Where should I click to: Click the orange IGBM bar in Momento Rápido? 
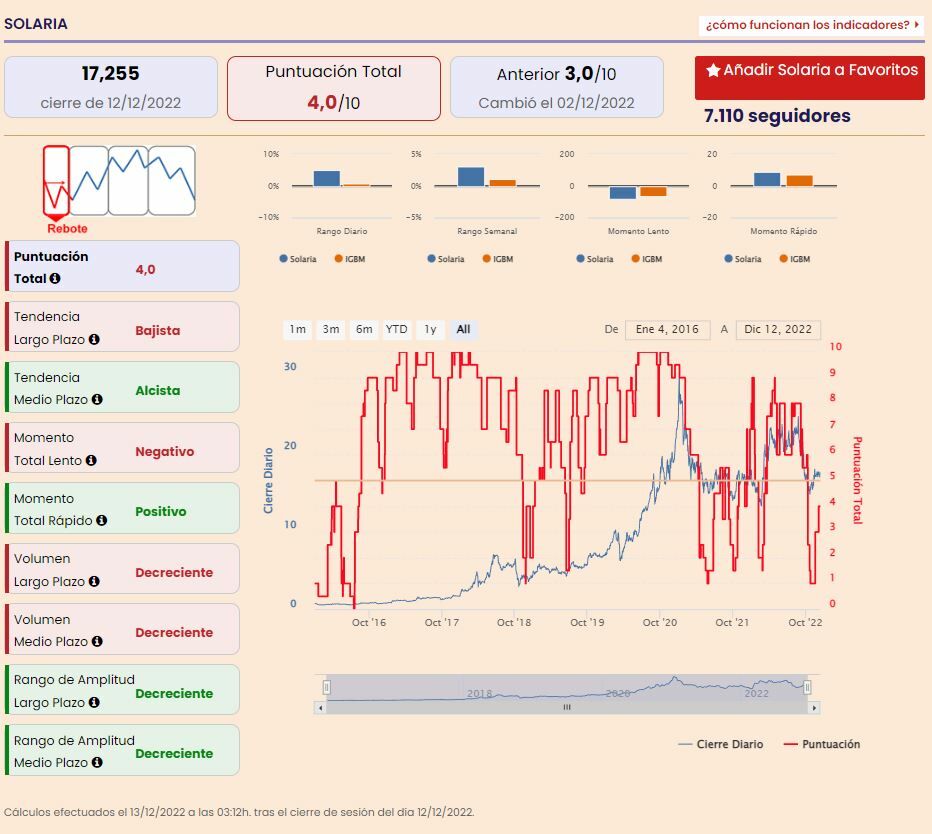click(x=799, y=181)
